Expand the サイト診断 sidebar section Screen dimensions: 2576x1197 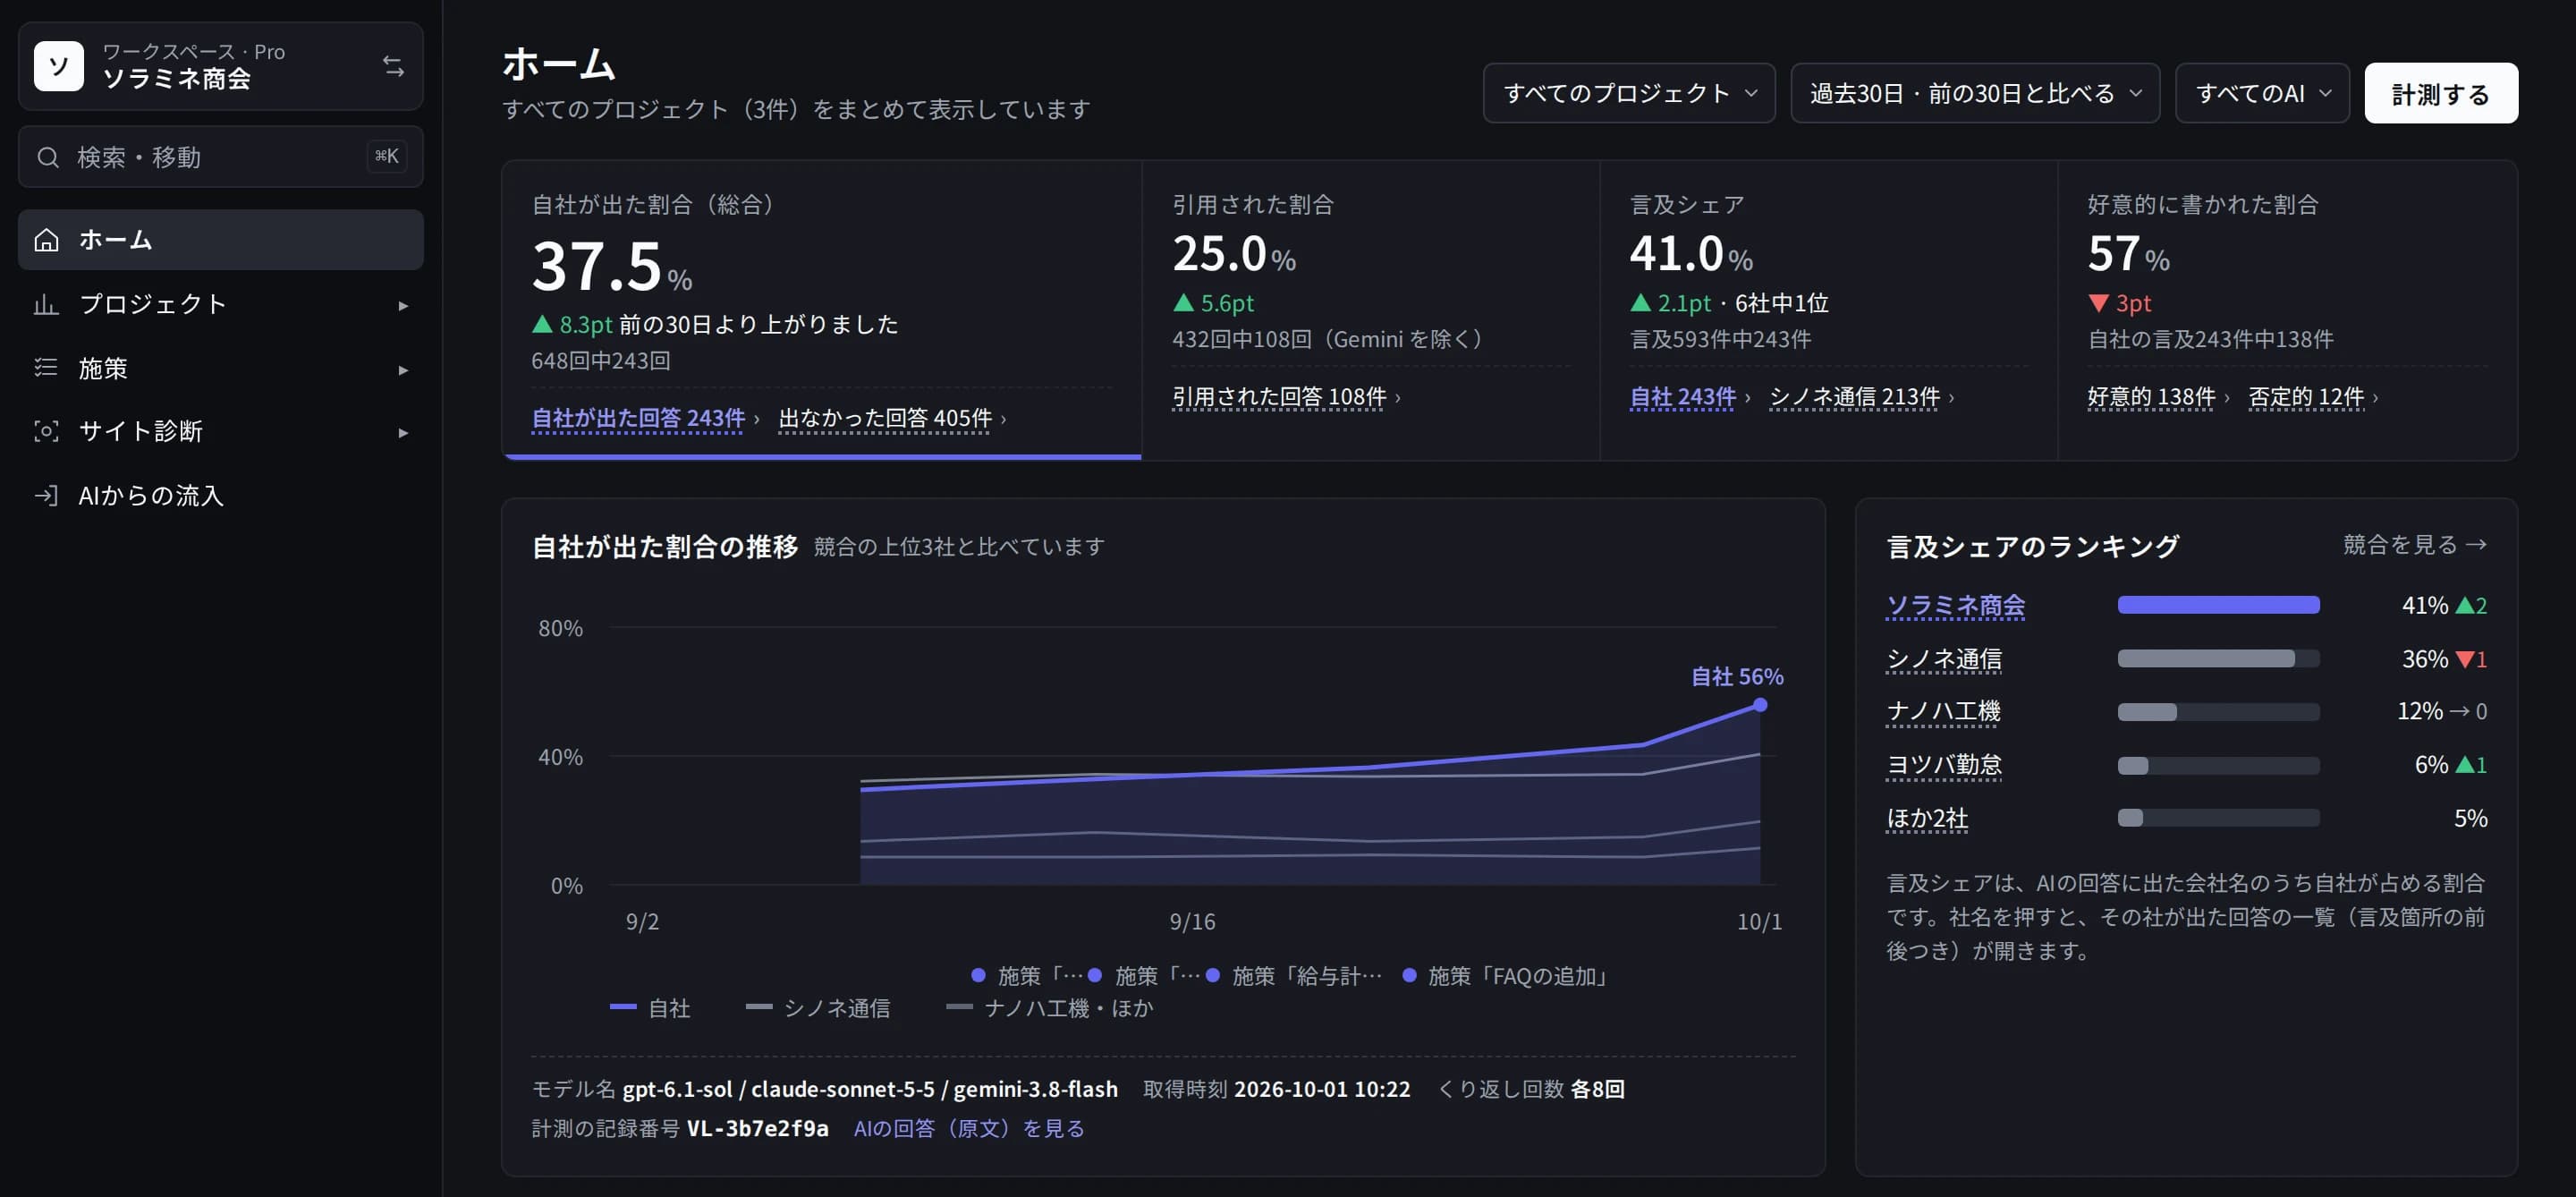pos(403,432)
